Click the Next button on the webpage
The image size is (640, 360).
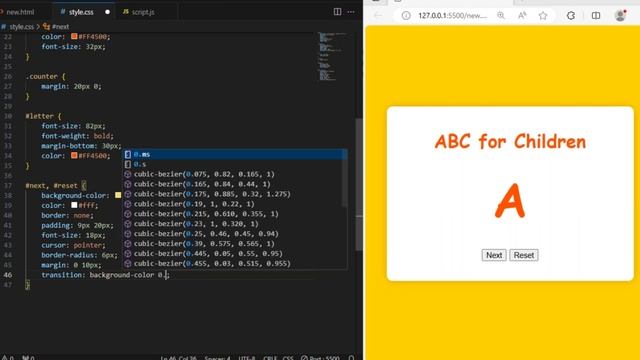[x=494, y=255]
